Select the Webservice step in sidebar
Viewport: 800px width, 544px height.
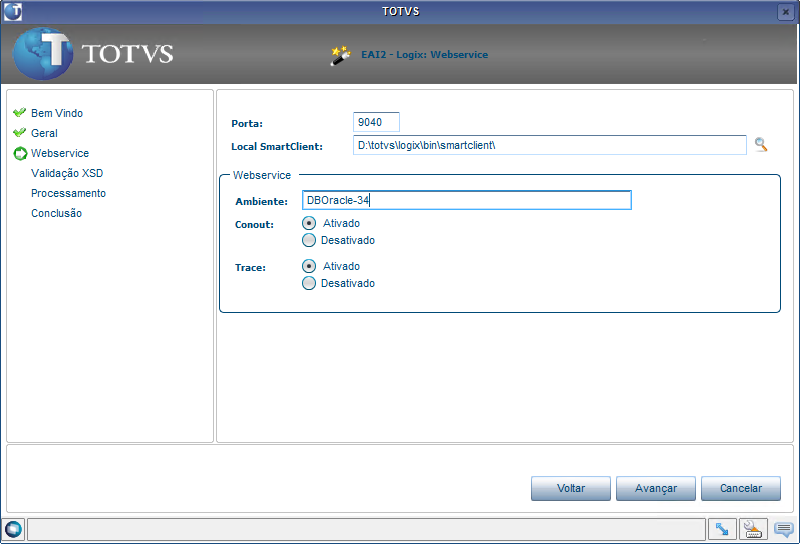tap(60, 153)
